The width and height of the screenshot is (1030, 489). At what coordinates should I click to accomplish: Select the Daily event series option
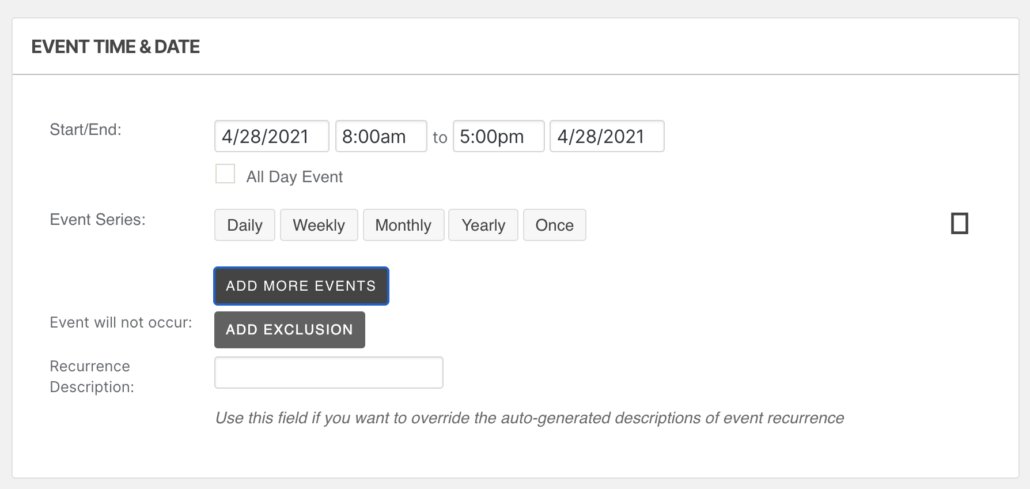[244, 225]
